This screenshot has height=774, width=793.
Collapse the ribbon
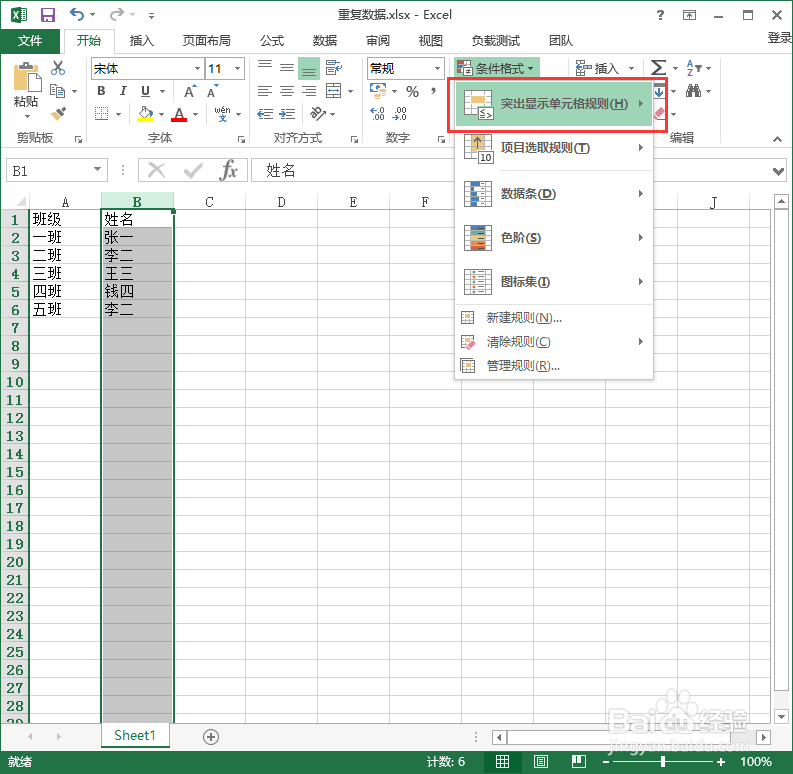tap(777, 139)
